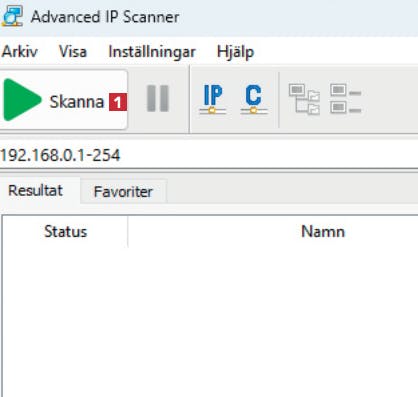Screen dimensions: 418x397
Task: Click the Advanced IP Scanner app icon
Action: pyautogui.click(x=12, y=16)
